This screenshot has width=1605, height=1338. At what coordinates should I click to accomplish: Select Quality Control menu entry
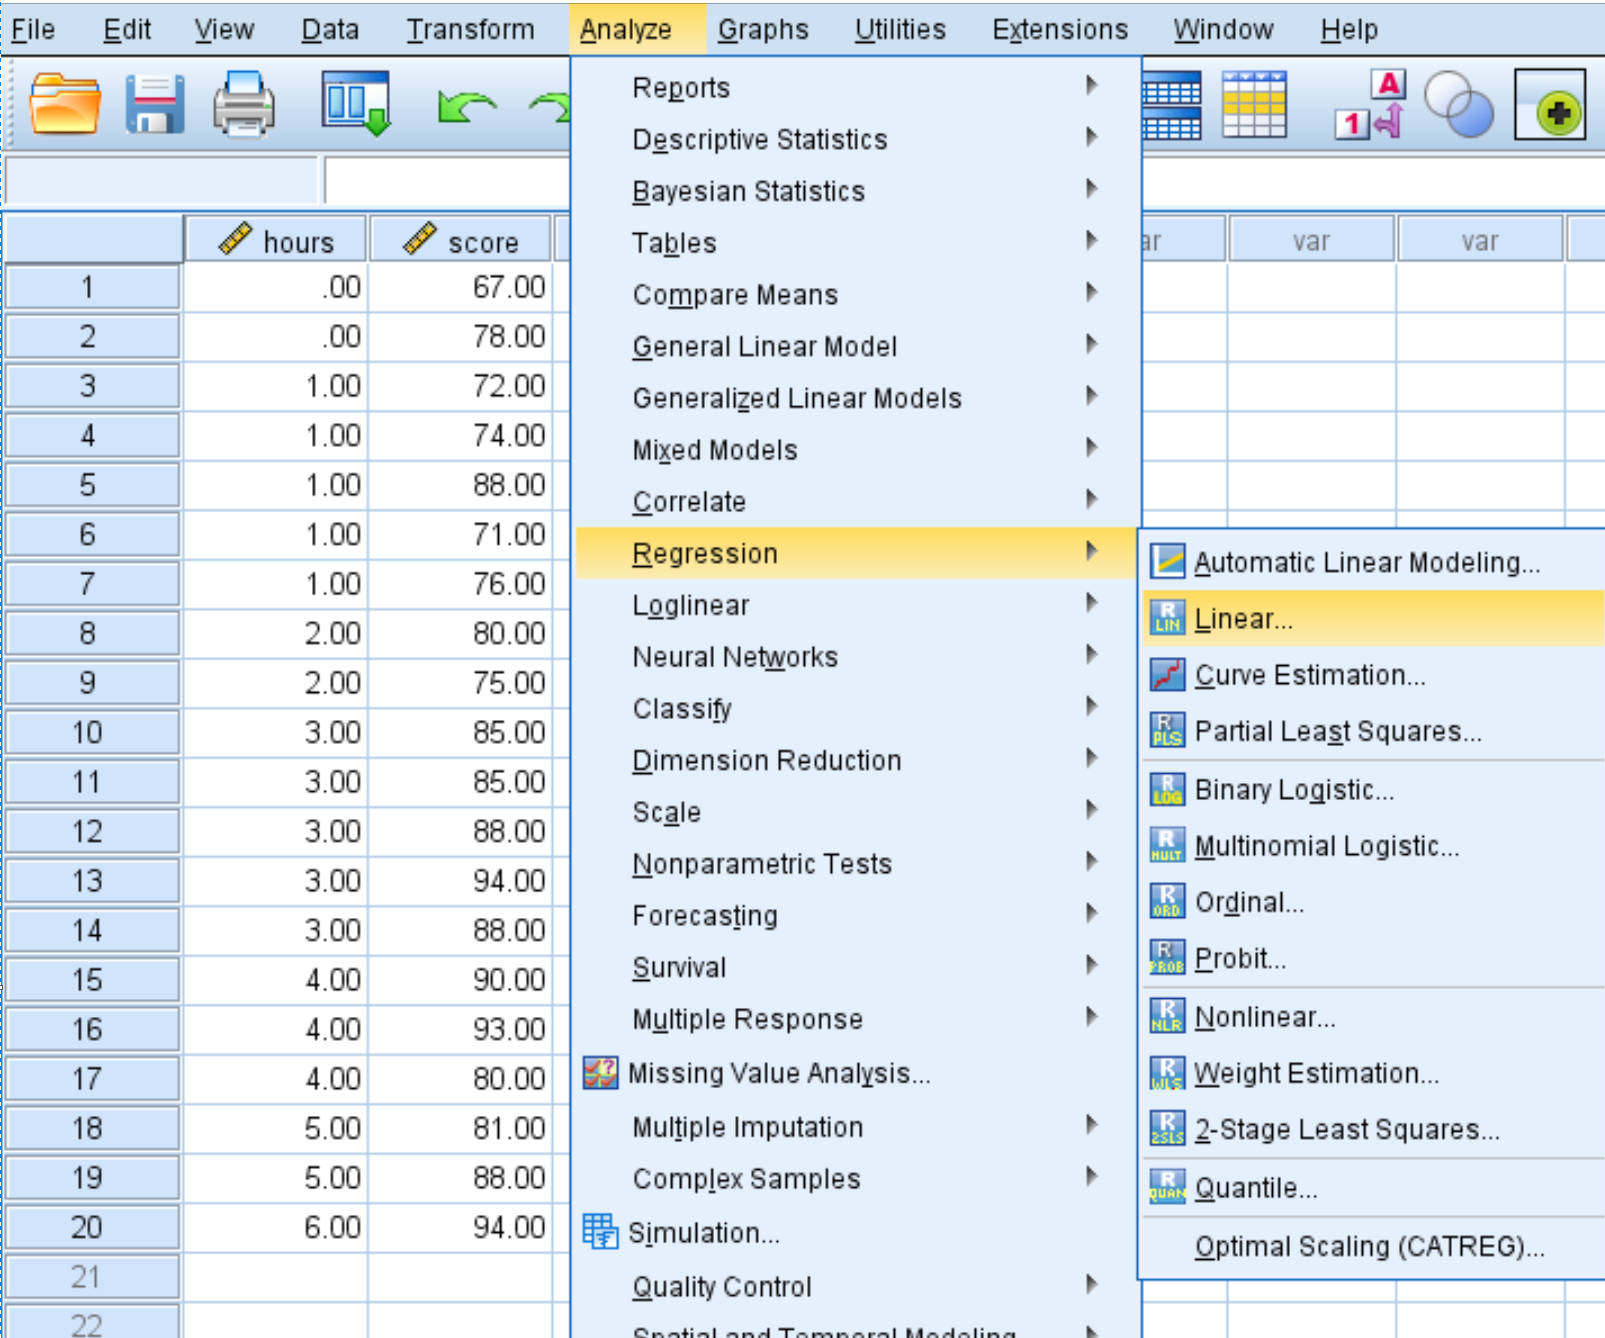pyautogui.click(x=857, y=1286)
